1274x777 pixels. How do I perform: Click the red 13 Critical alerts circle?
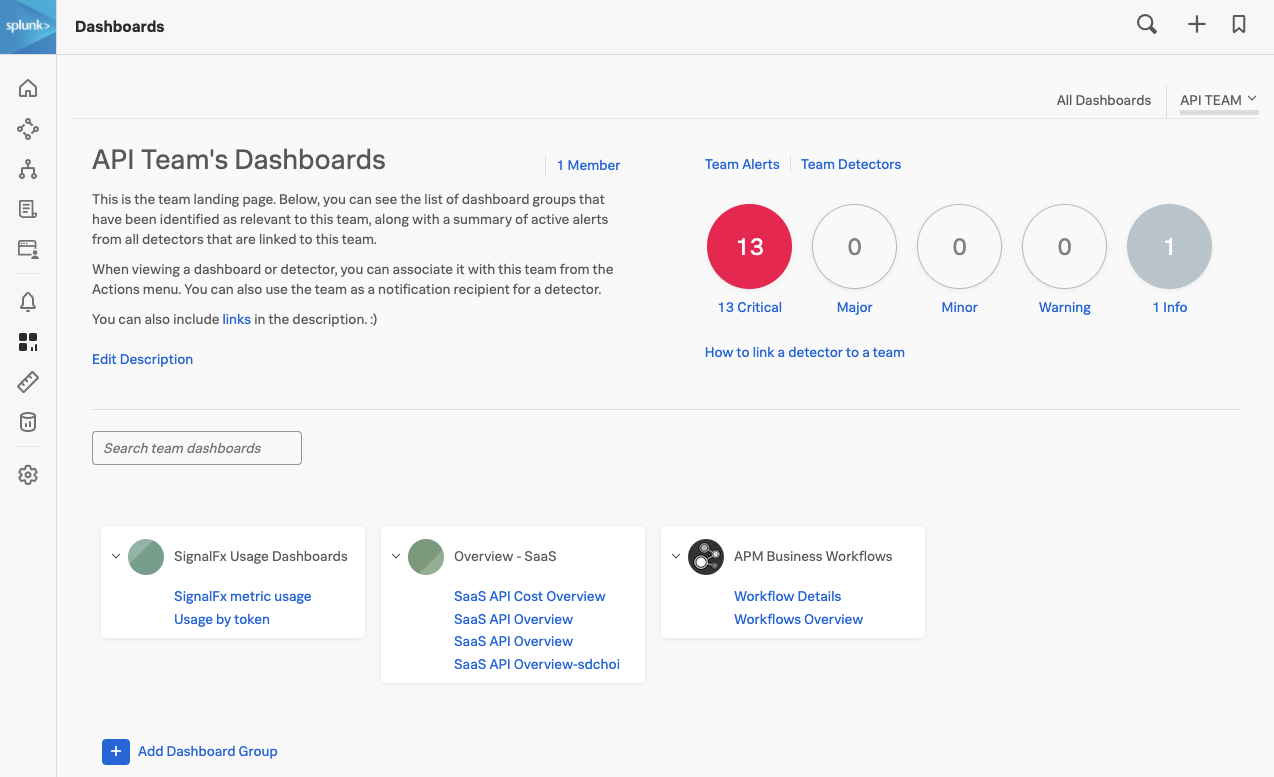[x=749, y=247]
